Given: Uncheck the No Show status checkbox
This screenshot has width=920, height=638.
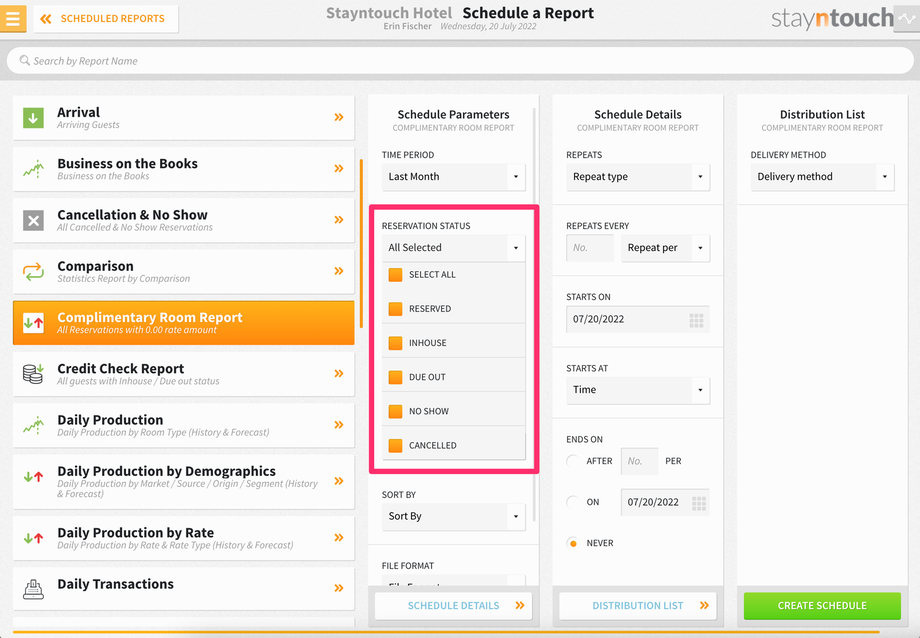Looking at the screenshot, I should point(395,411).
